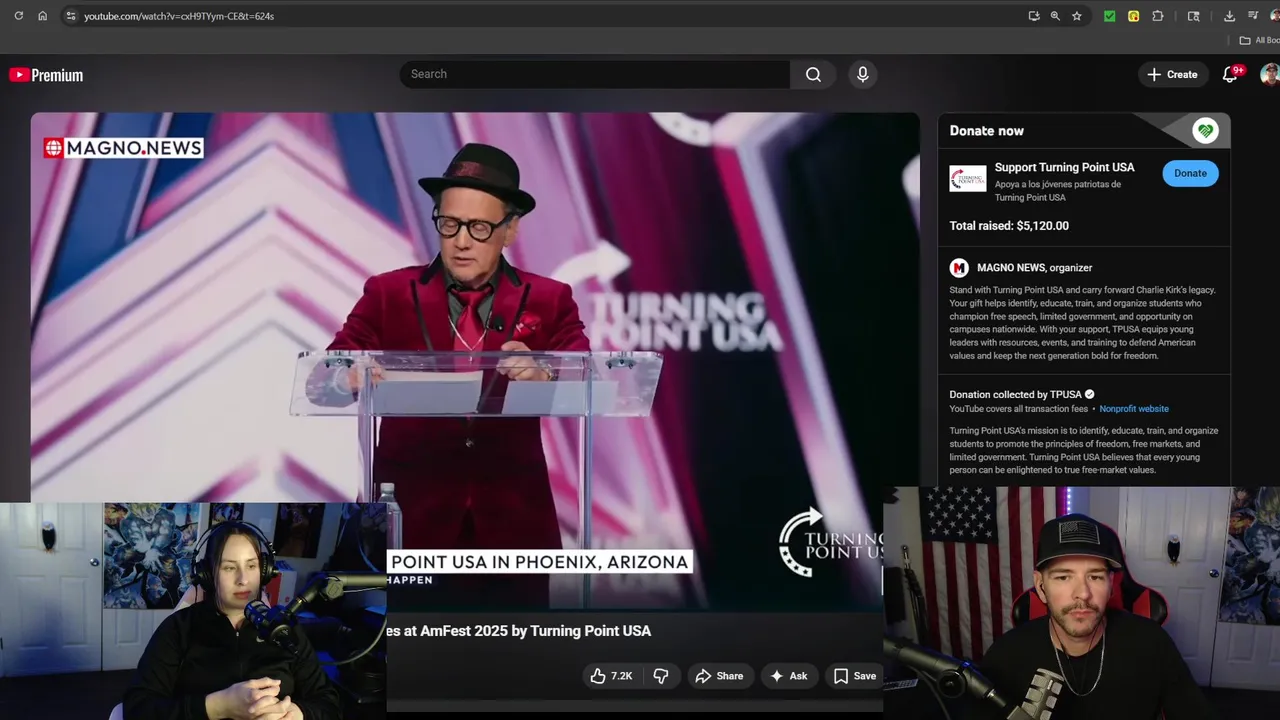
Task: Start voice search with the microphone icon
Action: point(863,74)
